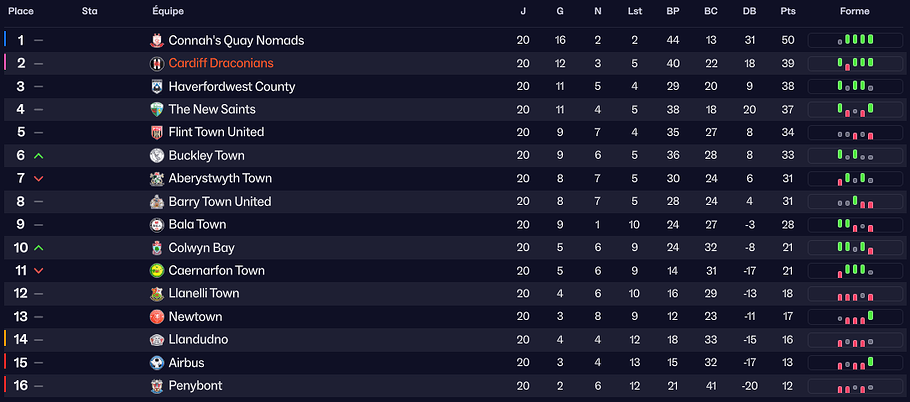Click Airbus club crest icon
Screen dimensions: 910x402
click(157, 363)
